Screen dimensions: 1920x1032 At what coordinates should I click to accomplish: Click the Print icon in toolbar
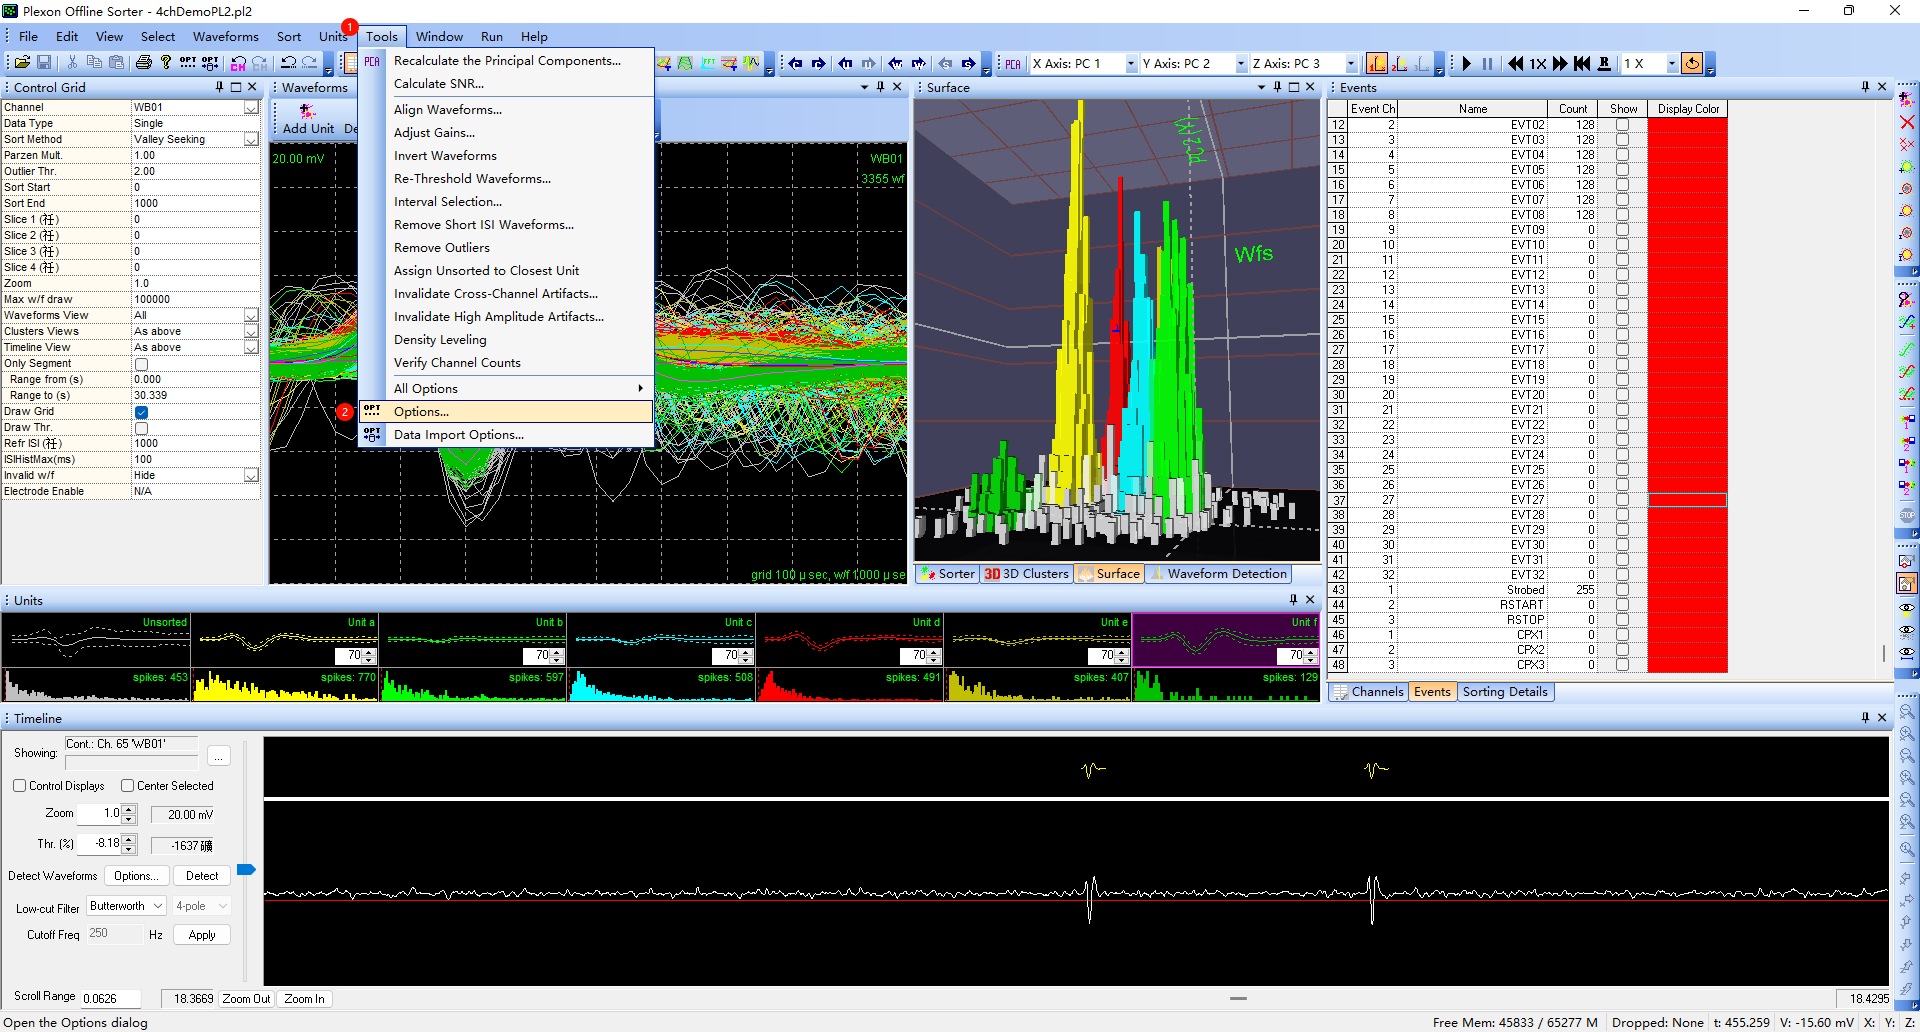(x=144, y=63)
